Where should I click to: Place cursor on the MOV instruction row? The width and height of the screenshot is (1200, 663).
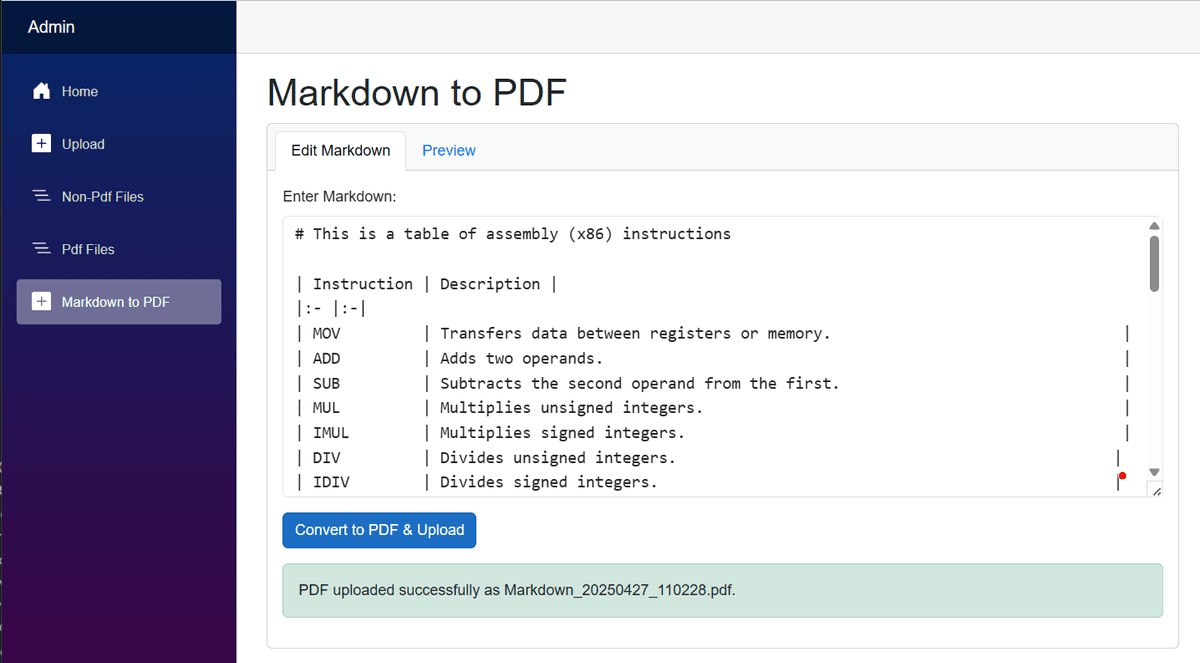point(713,333)
